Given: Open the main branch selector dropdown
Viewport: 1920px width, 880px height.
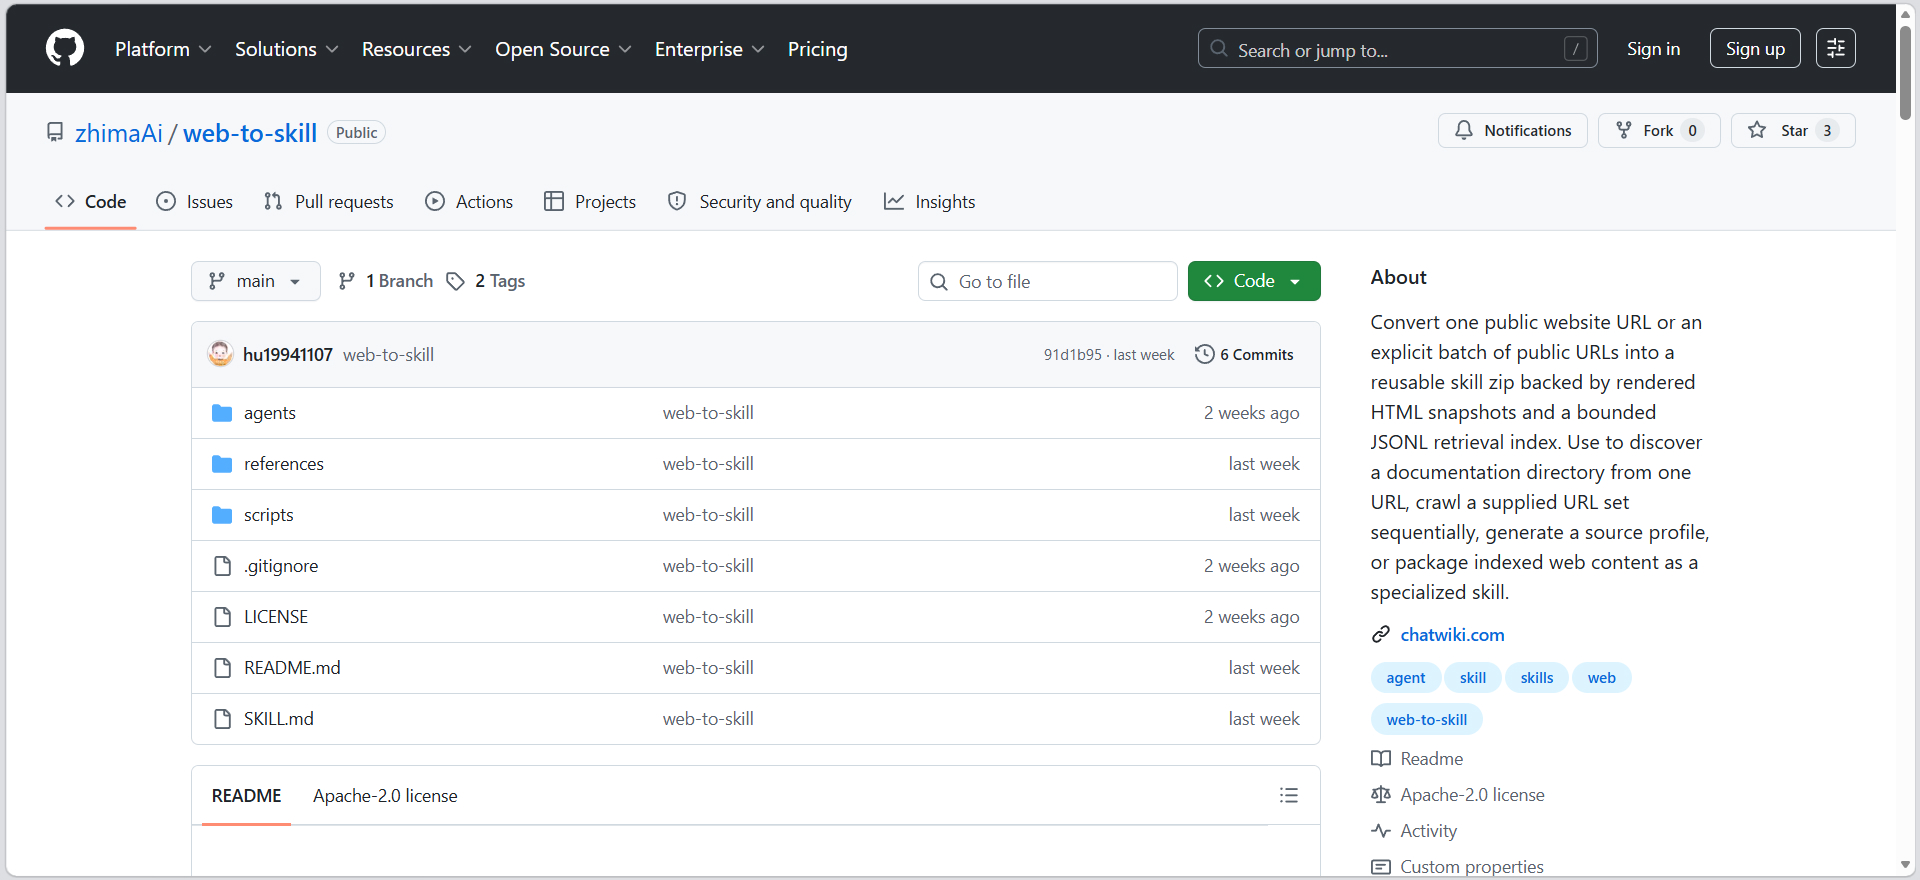Looking at the screenshot, I should click(x=256, y=281).
